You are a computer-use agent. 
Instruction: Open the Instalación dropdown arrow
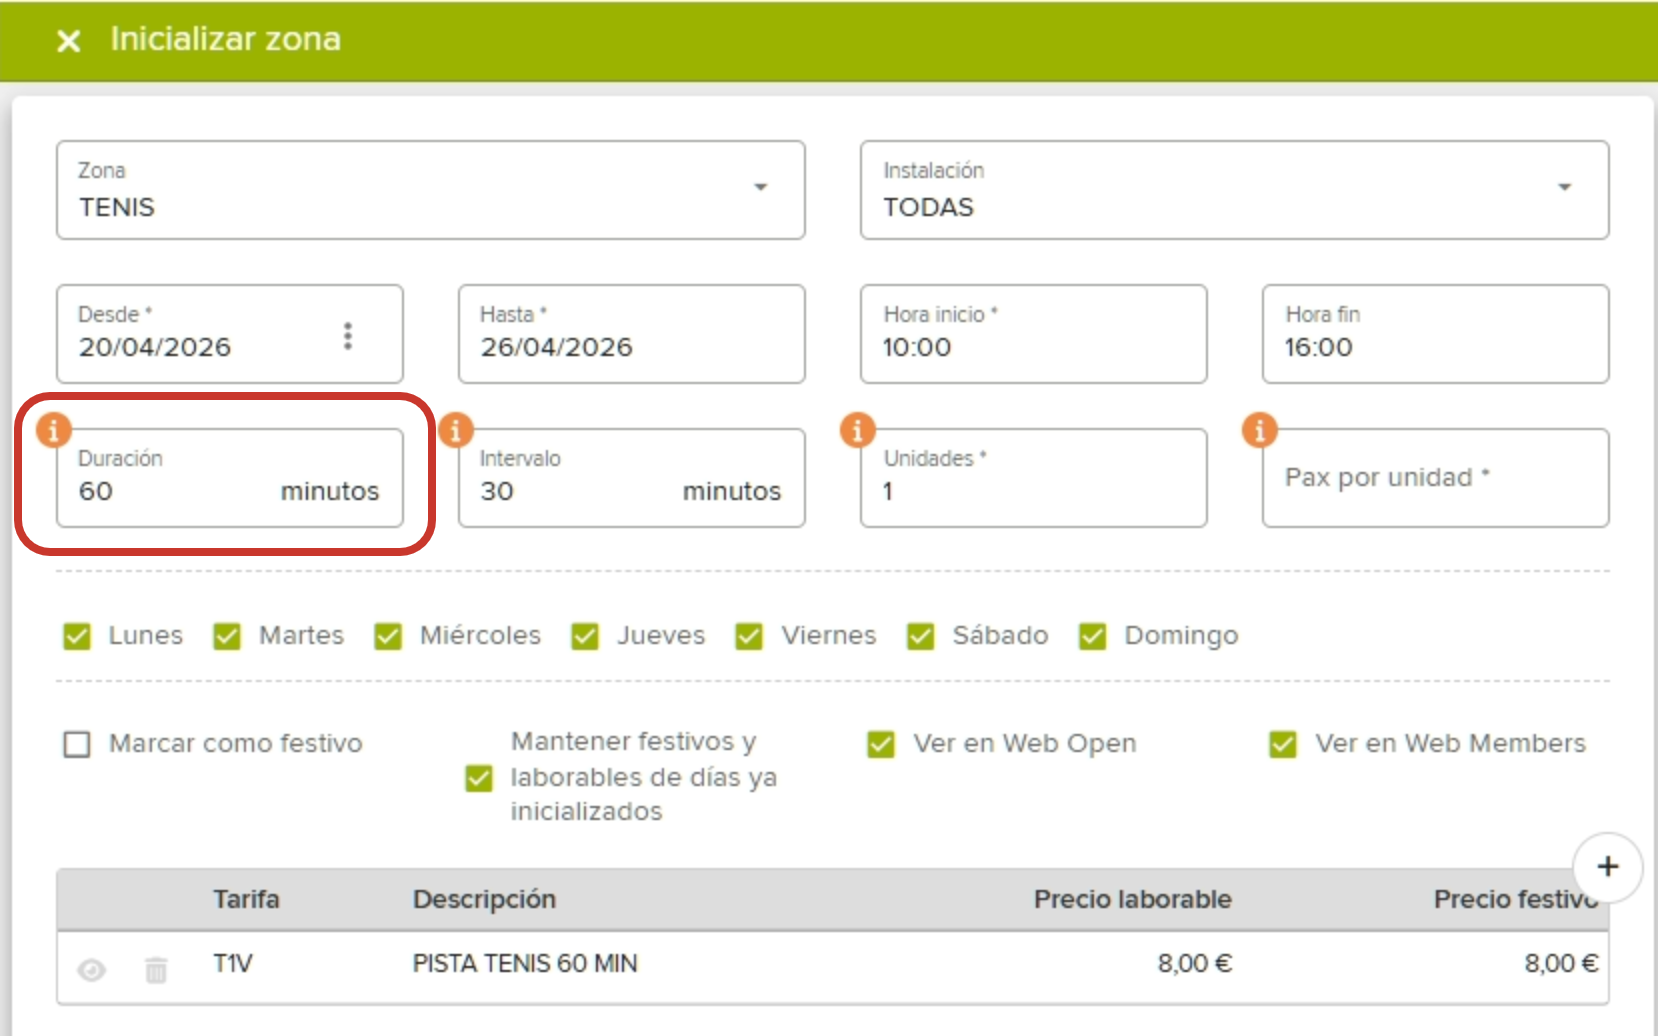click(1565, 187)
